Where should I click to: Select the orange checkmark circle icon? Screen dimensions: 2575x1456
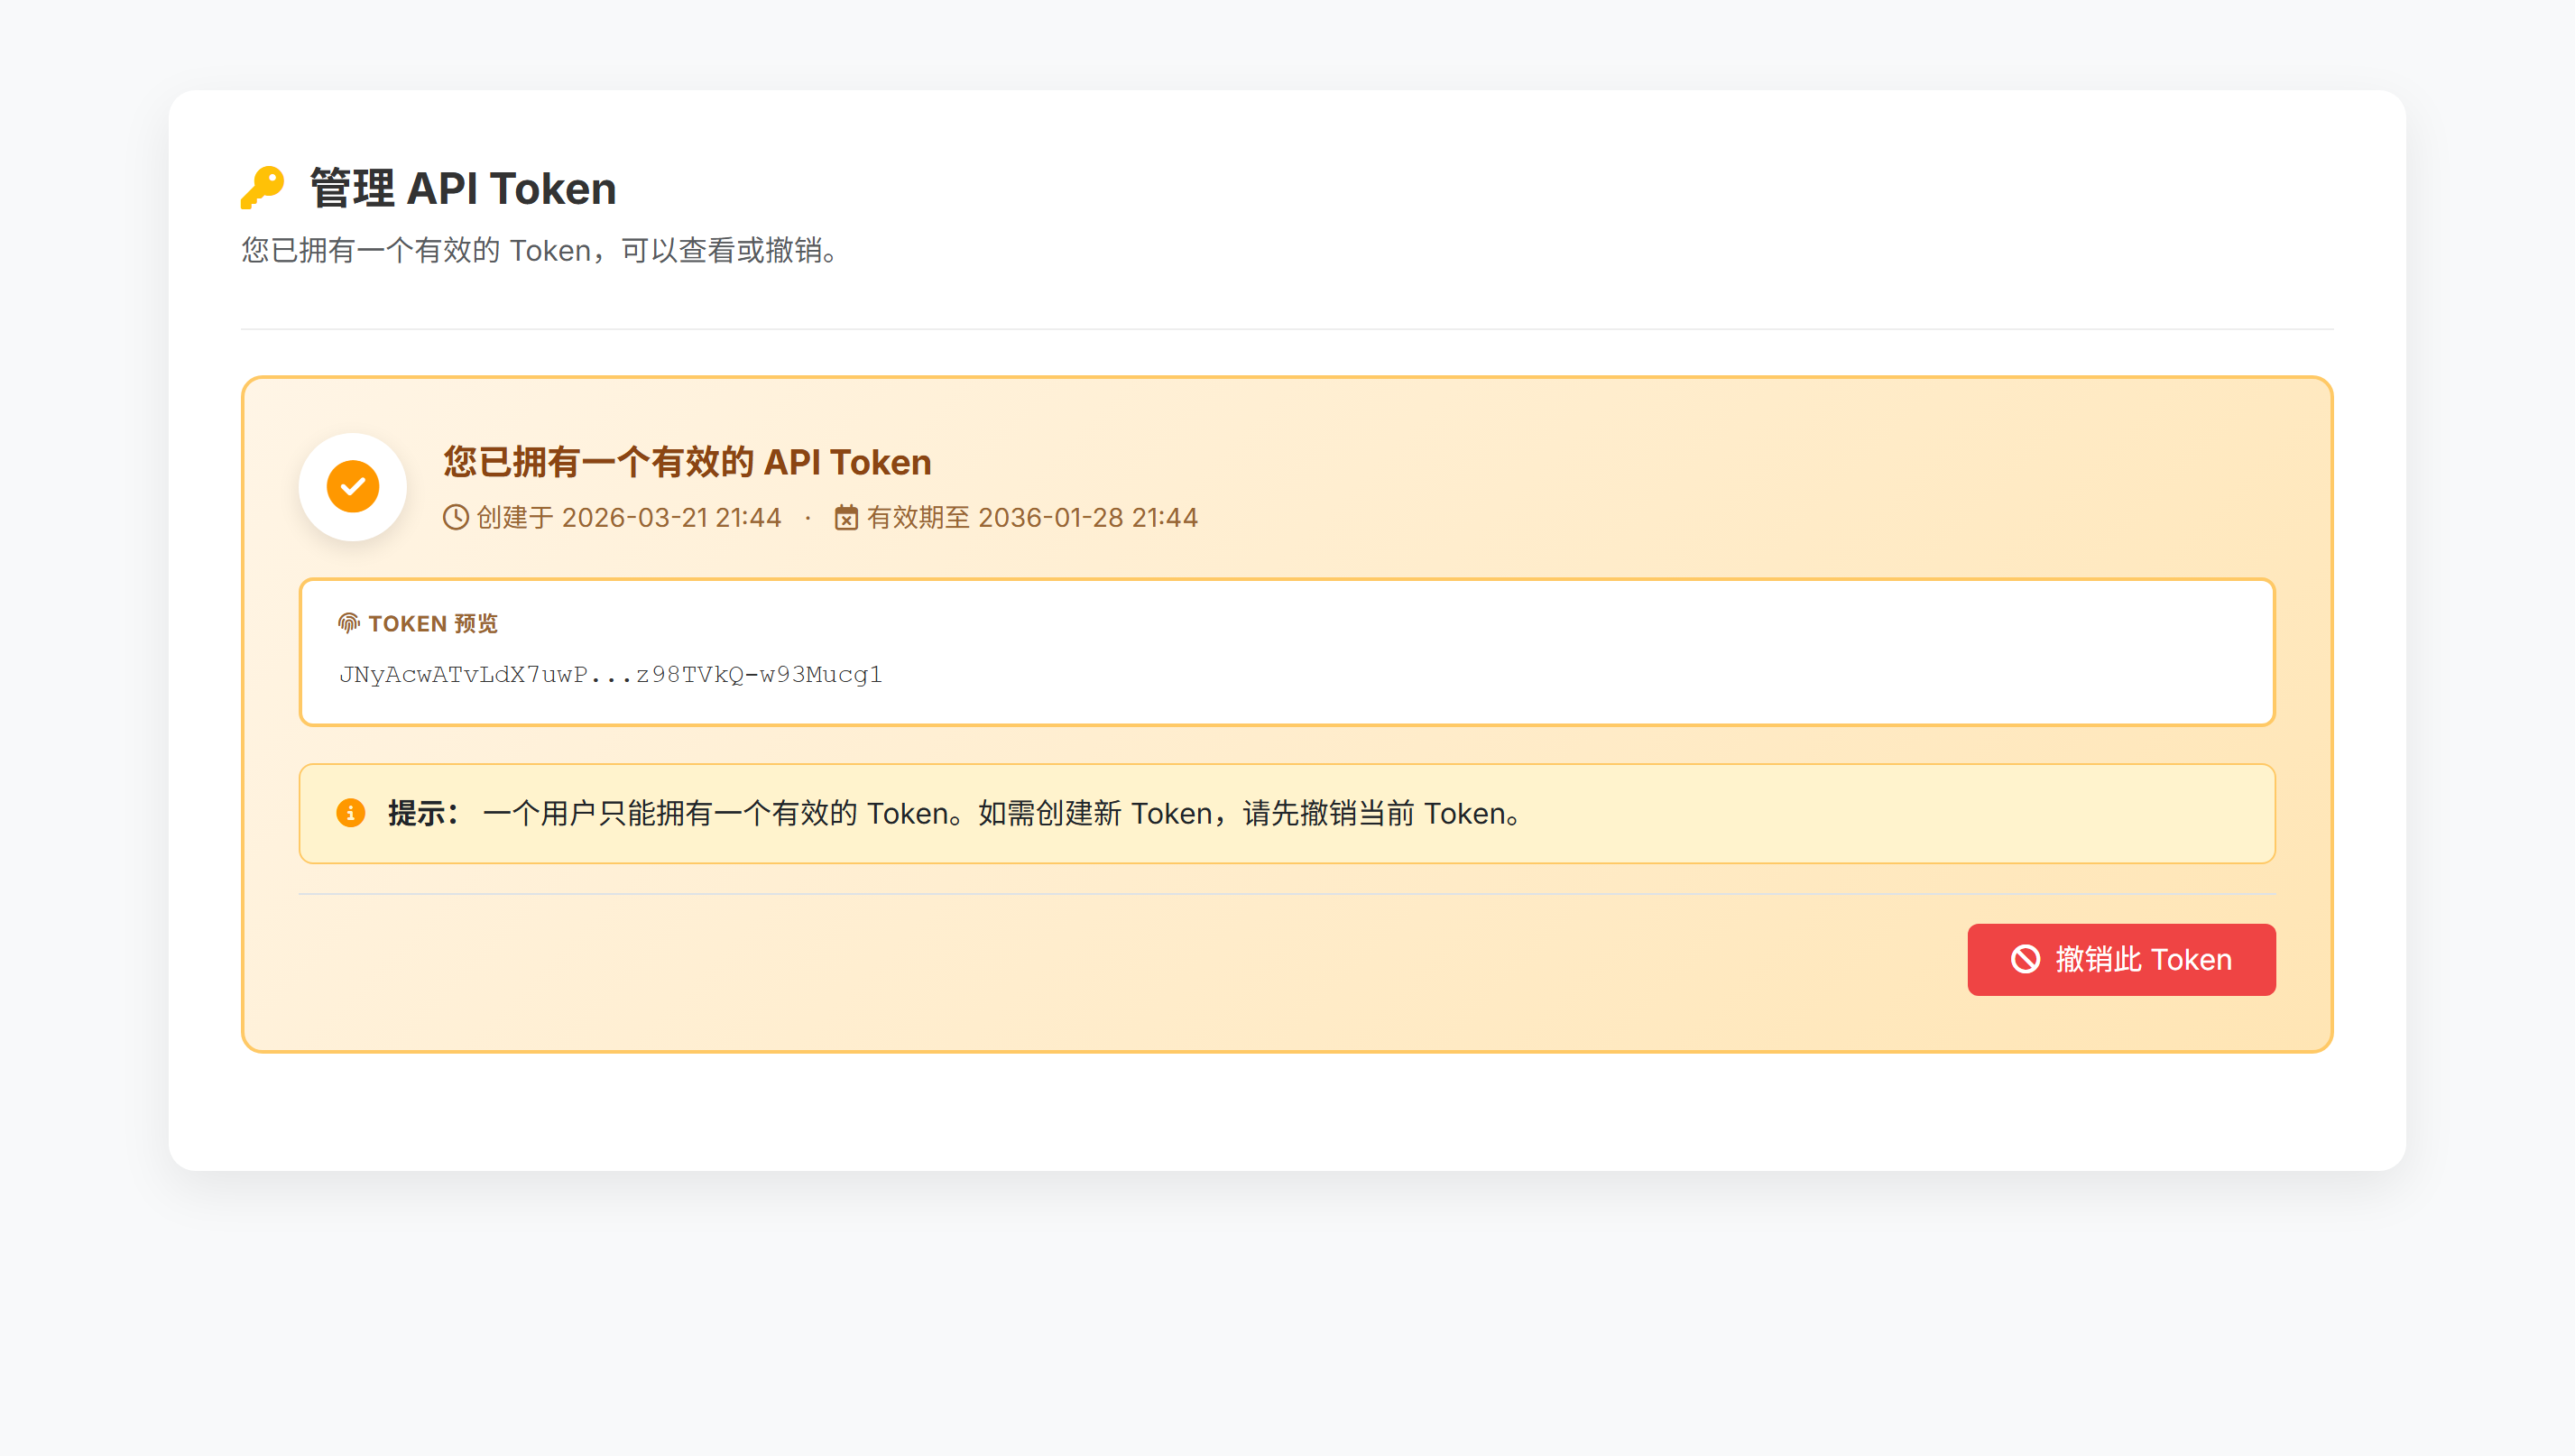tap(352, 486)
